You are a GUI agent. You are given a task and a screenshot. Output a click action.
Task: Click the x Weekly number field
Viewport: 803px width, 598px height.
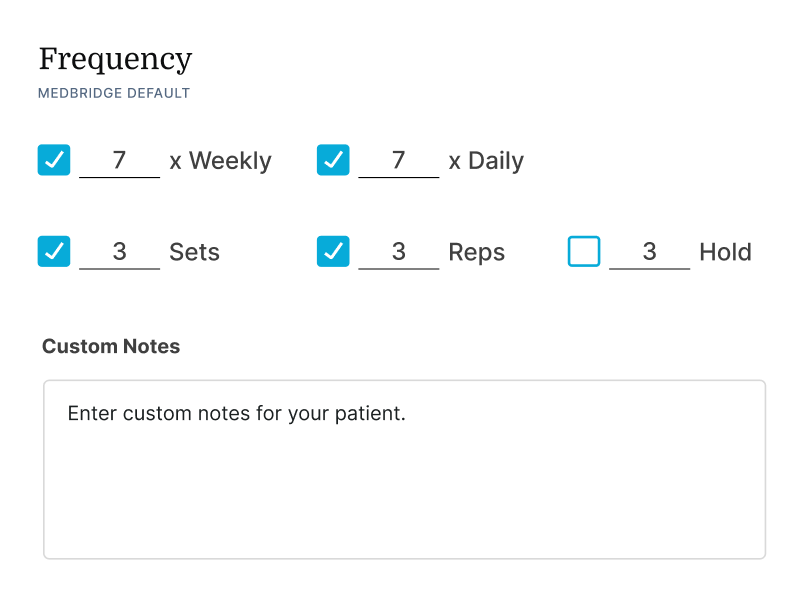click(x=119, y=160)
